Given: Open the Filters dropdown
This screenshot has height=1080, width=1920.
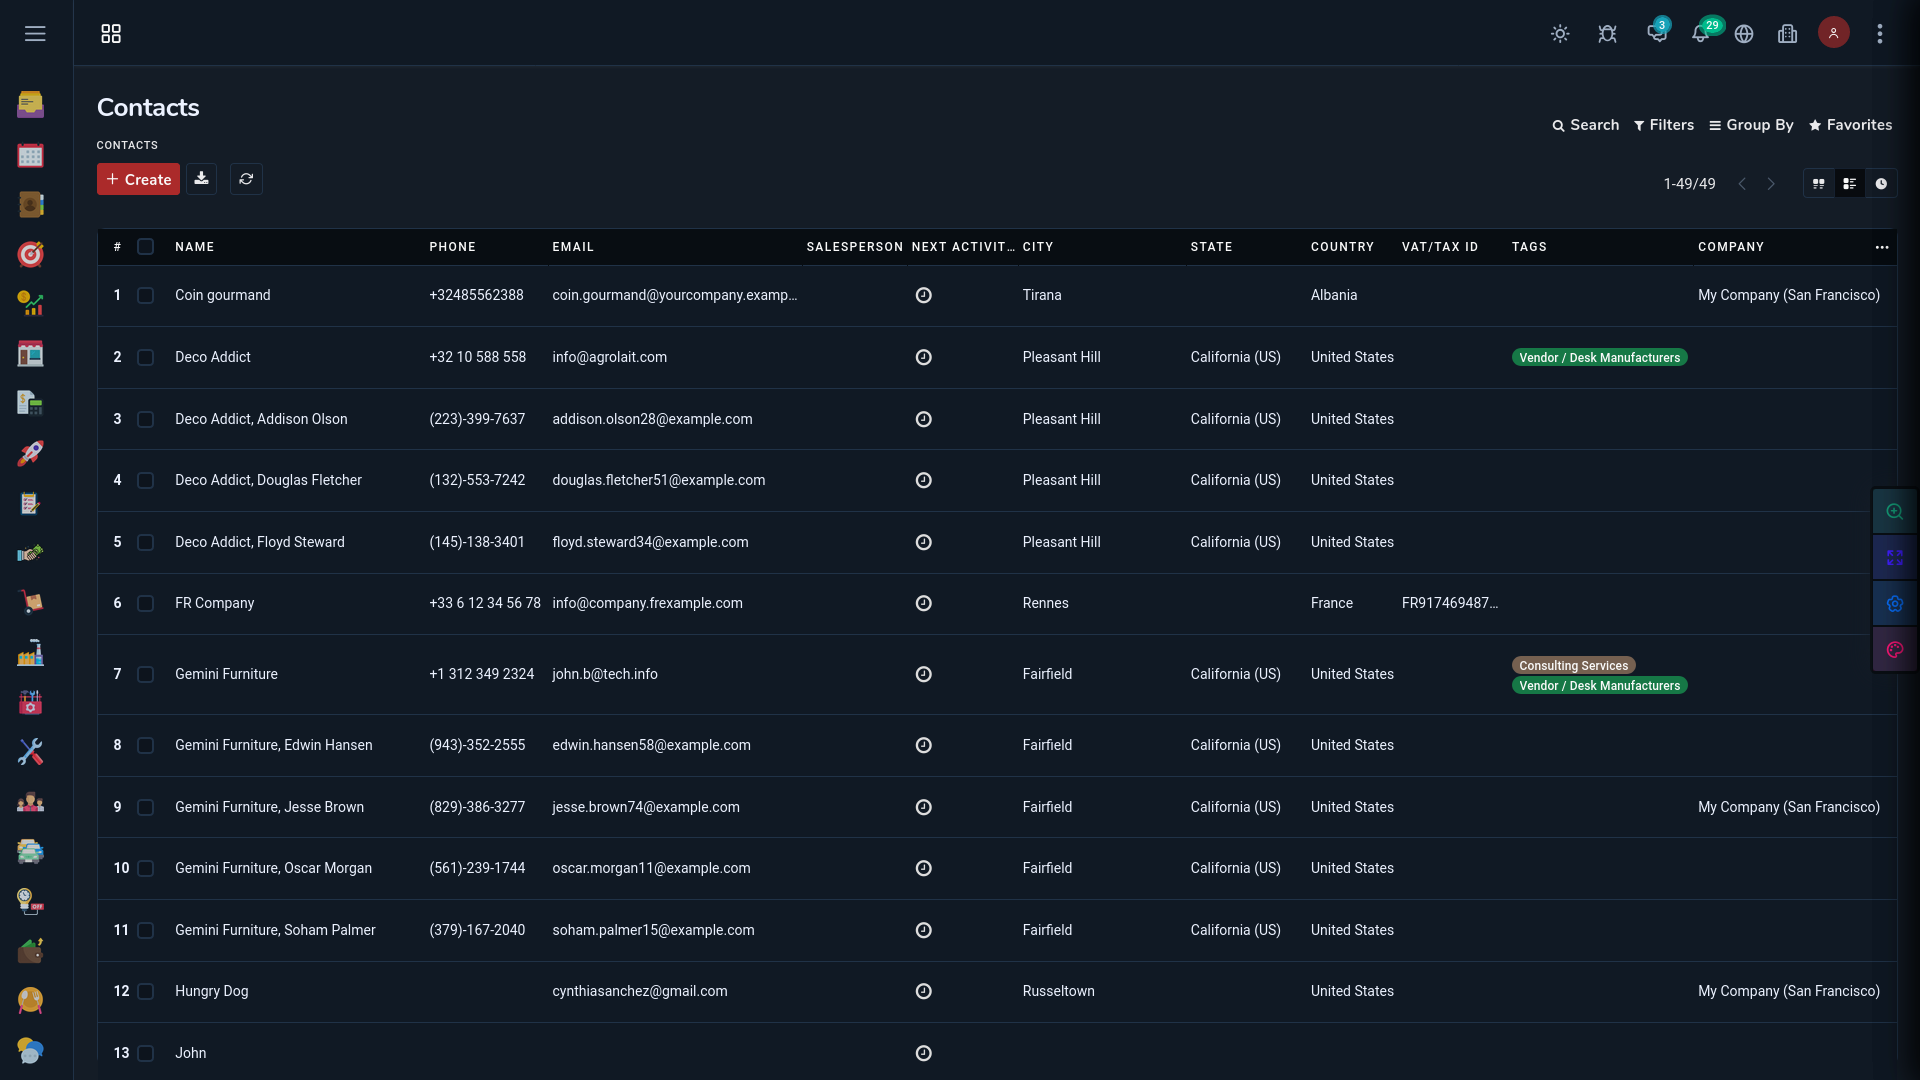Looking at the screenshot, I should coord(1664,125).
